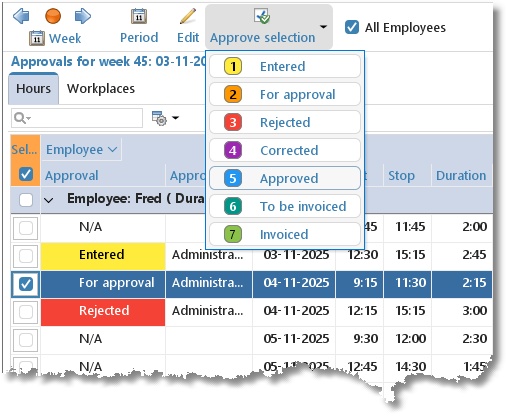
Task: Choose Approved menu option
Action: (285, 178)
